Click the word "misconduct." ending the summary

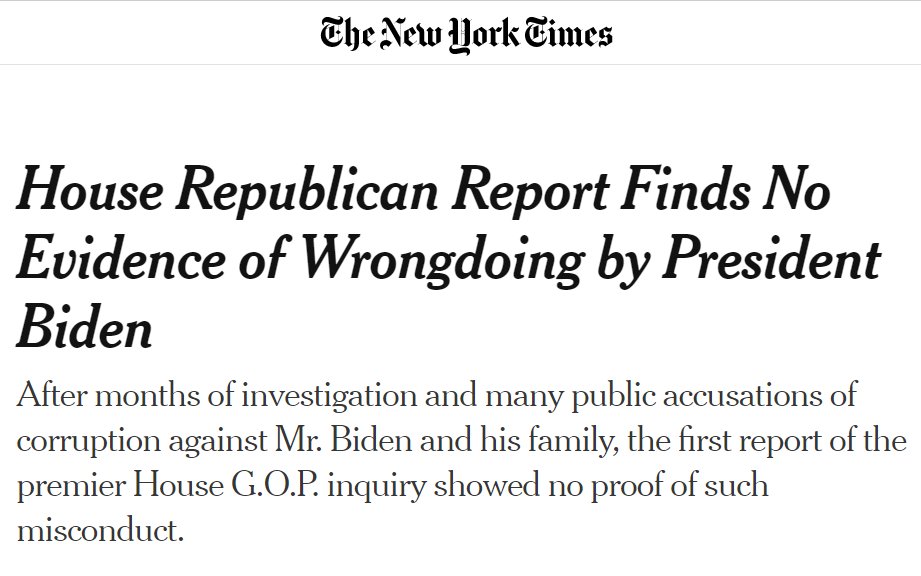[100, 530]
